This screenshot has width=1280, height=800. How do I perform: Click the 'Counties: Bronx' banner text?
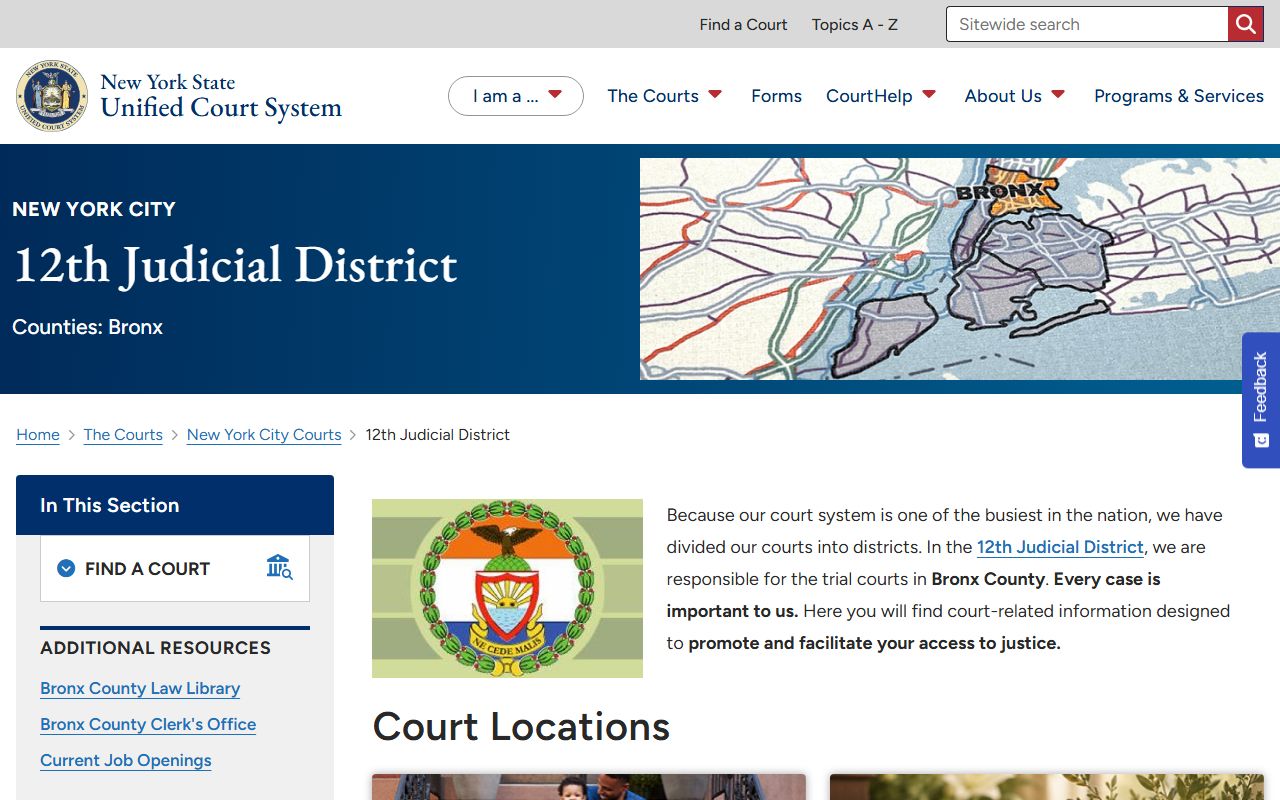click(87, 327)
